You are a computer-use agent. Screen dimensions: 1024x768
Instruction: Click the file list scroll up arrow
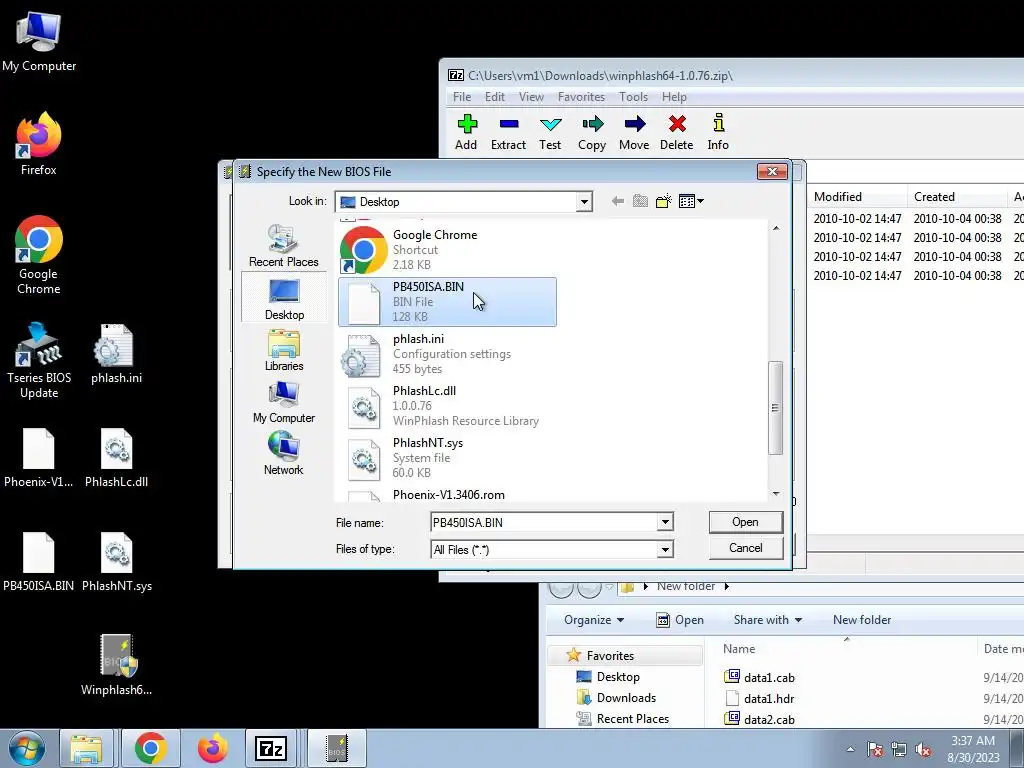776,228
